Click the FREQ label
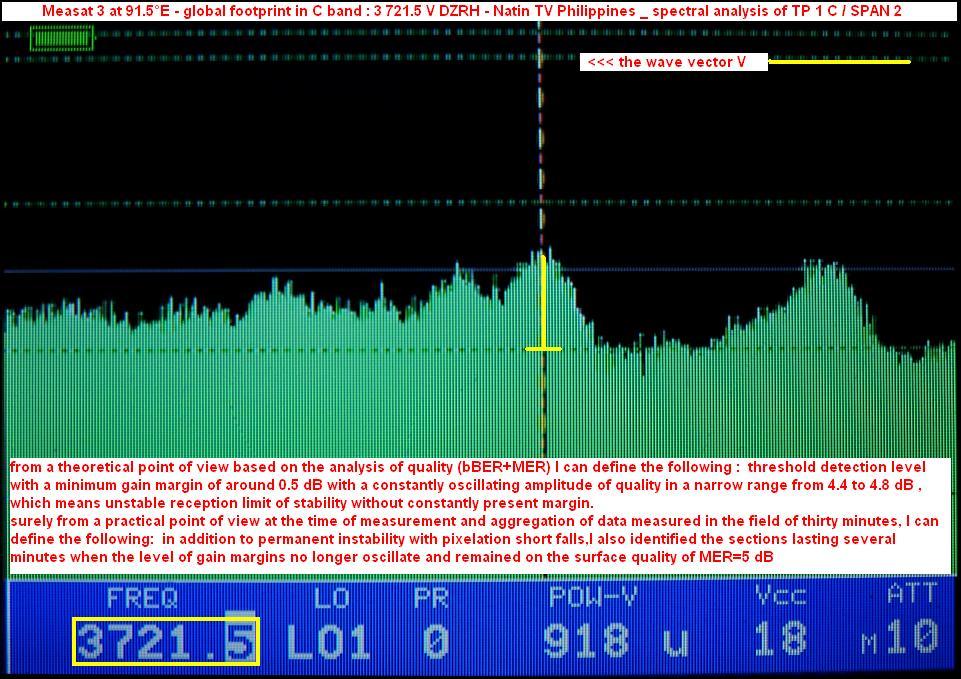Screen dimensions: 961x679 [x=141, y=598]
